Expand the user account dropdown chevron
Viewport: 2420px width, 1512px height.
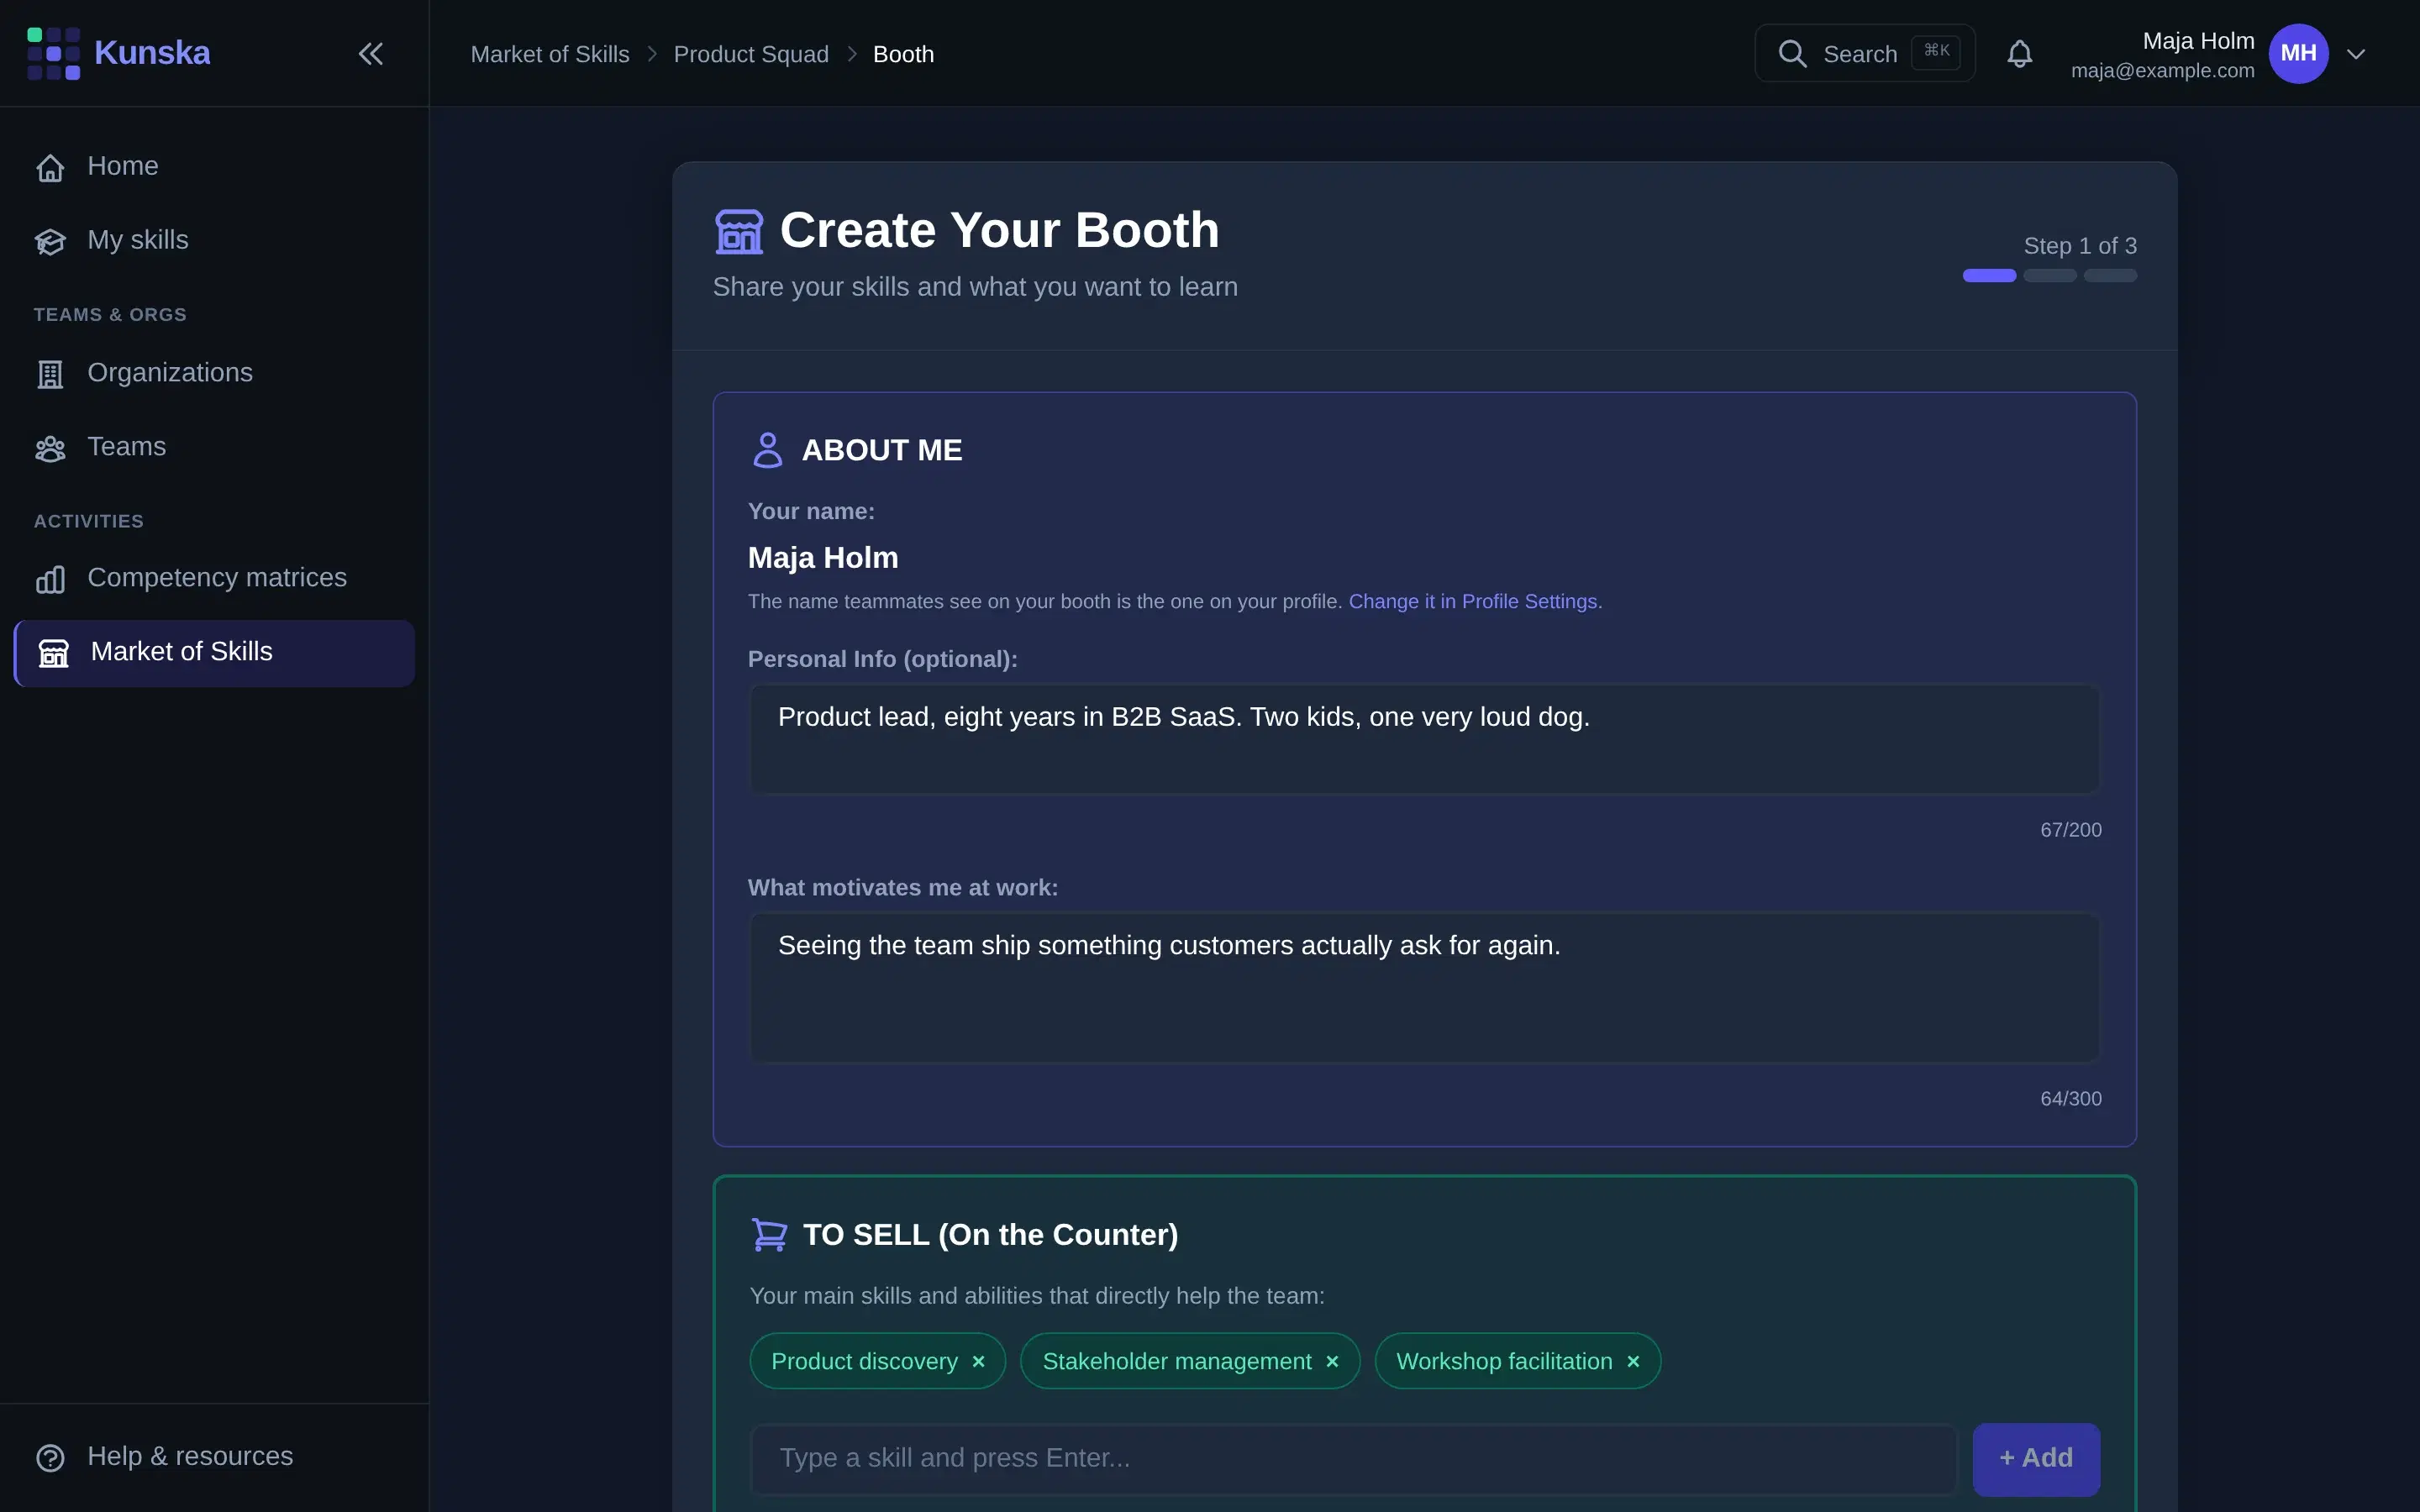tap(2356, 54)
